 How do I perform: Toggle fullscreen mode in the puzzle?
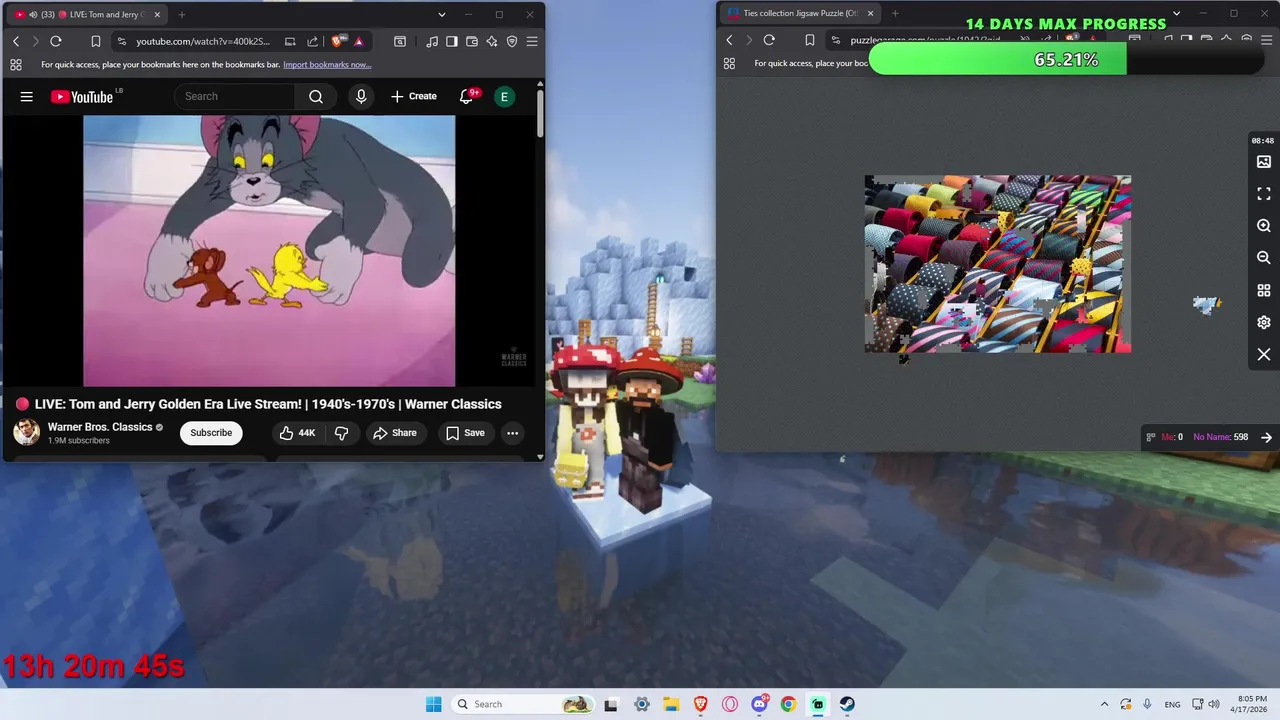(1264, 194)
